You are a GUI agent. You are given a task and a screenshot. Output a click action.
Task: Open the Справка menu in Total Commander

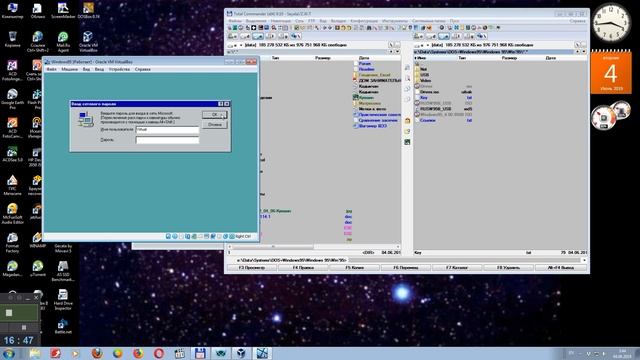click(578, 21)
